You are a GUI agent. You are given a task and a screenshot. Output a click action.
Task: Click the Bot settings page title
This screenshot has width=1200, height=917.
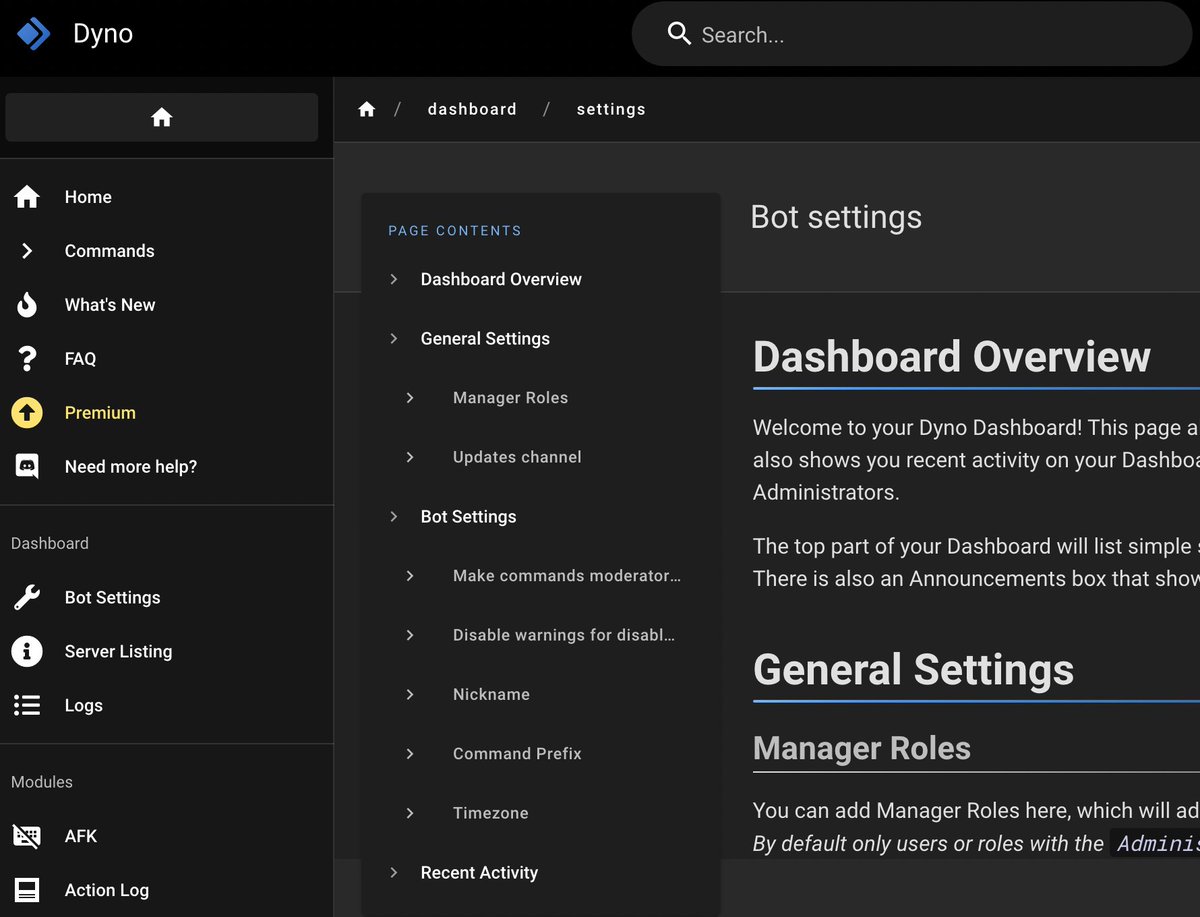(836, 217)
